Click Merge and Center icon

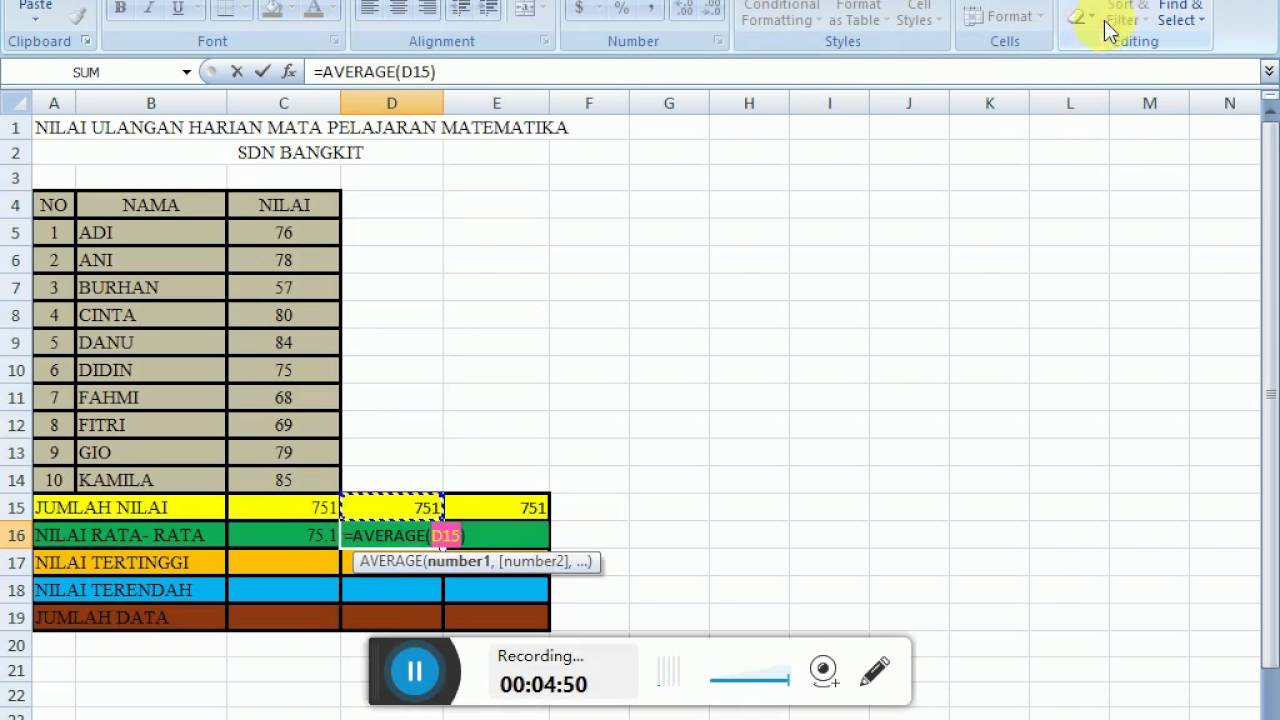click(523, 9)
